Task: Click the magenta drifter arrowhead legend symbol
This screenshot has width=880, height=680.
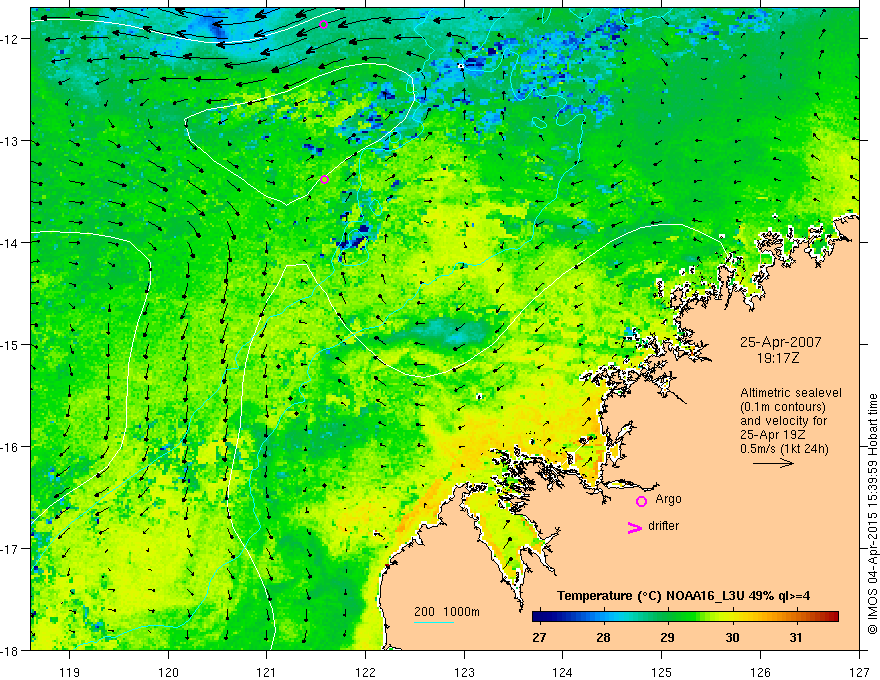Action: [634, 527]
